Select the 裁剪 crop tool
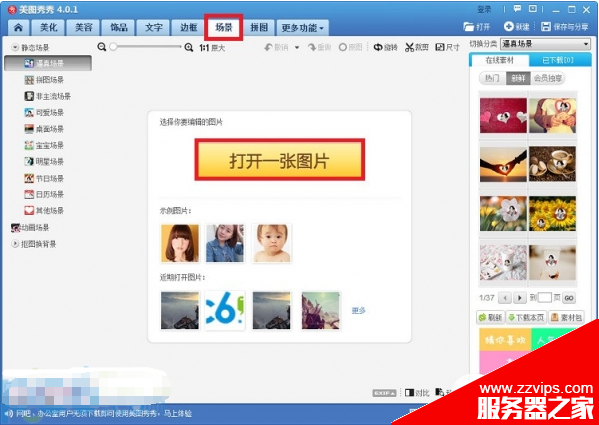The height and width of the screenshot is (425, 599). click(417, 47)
